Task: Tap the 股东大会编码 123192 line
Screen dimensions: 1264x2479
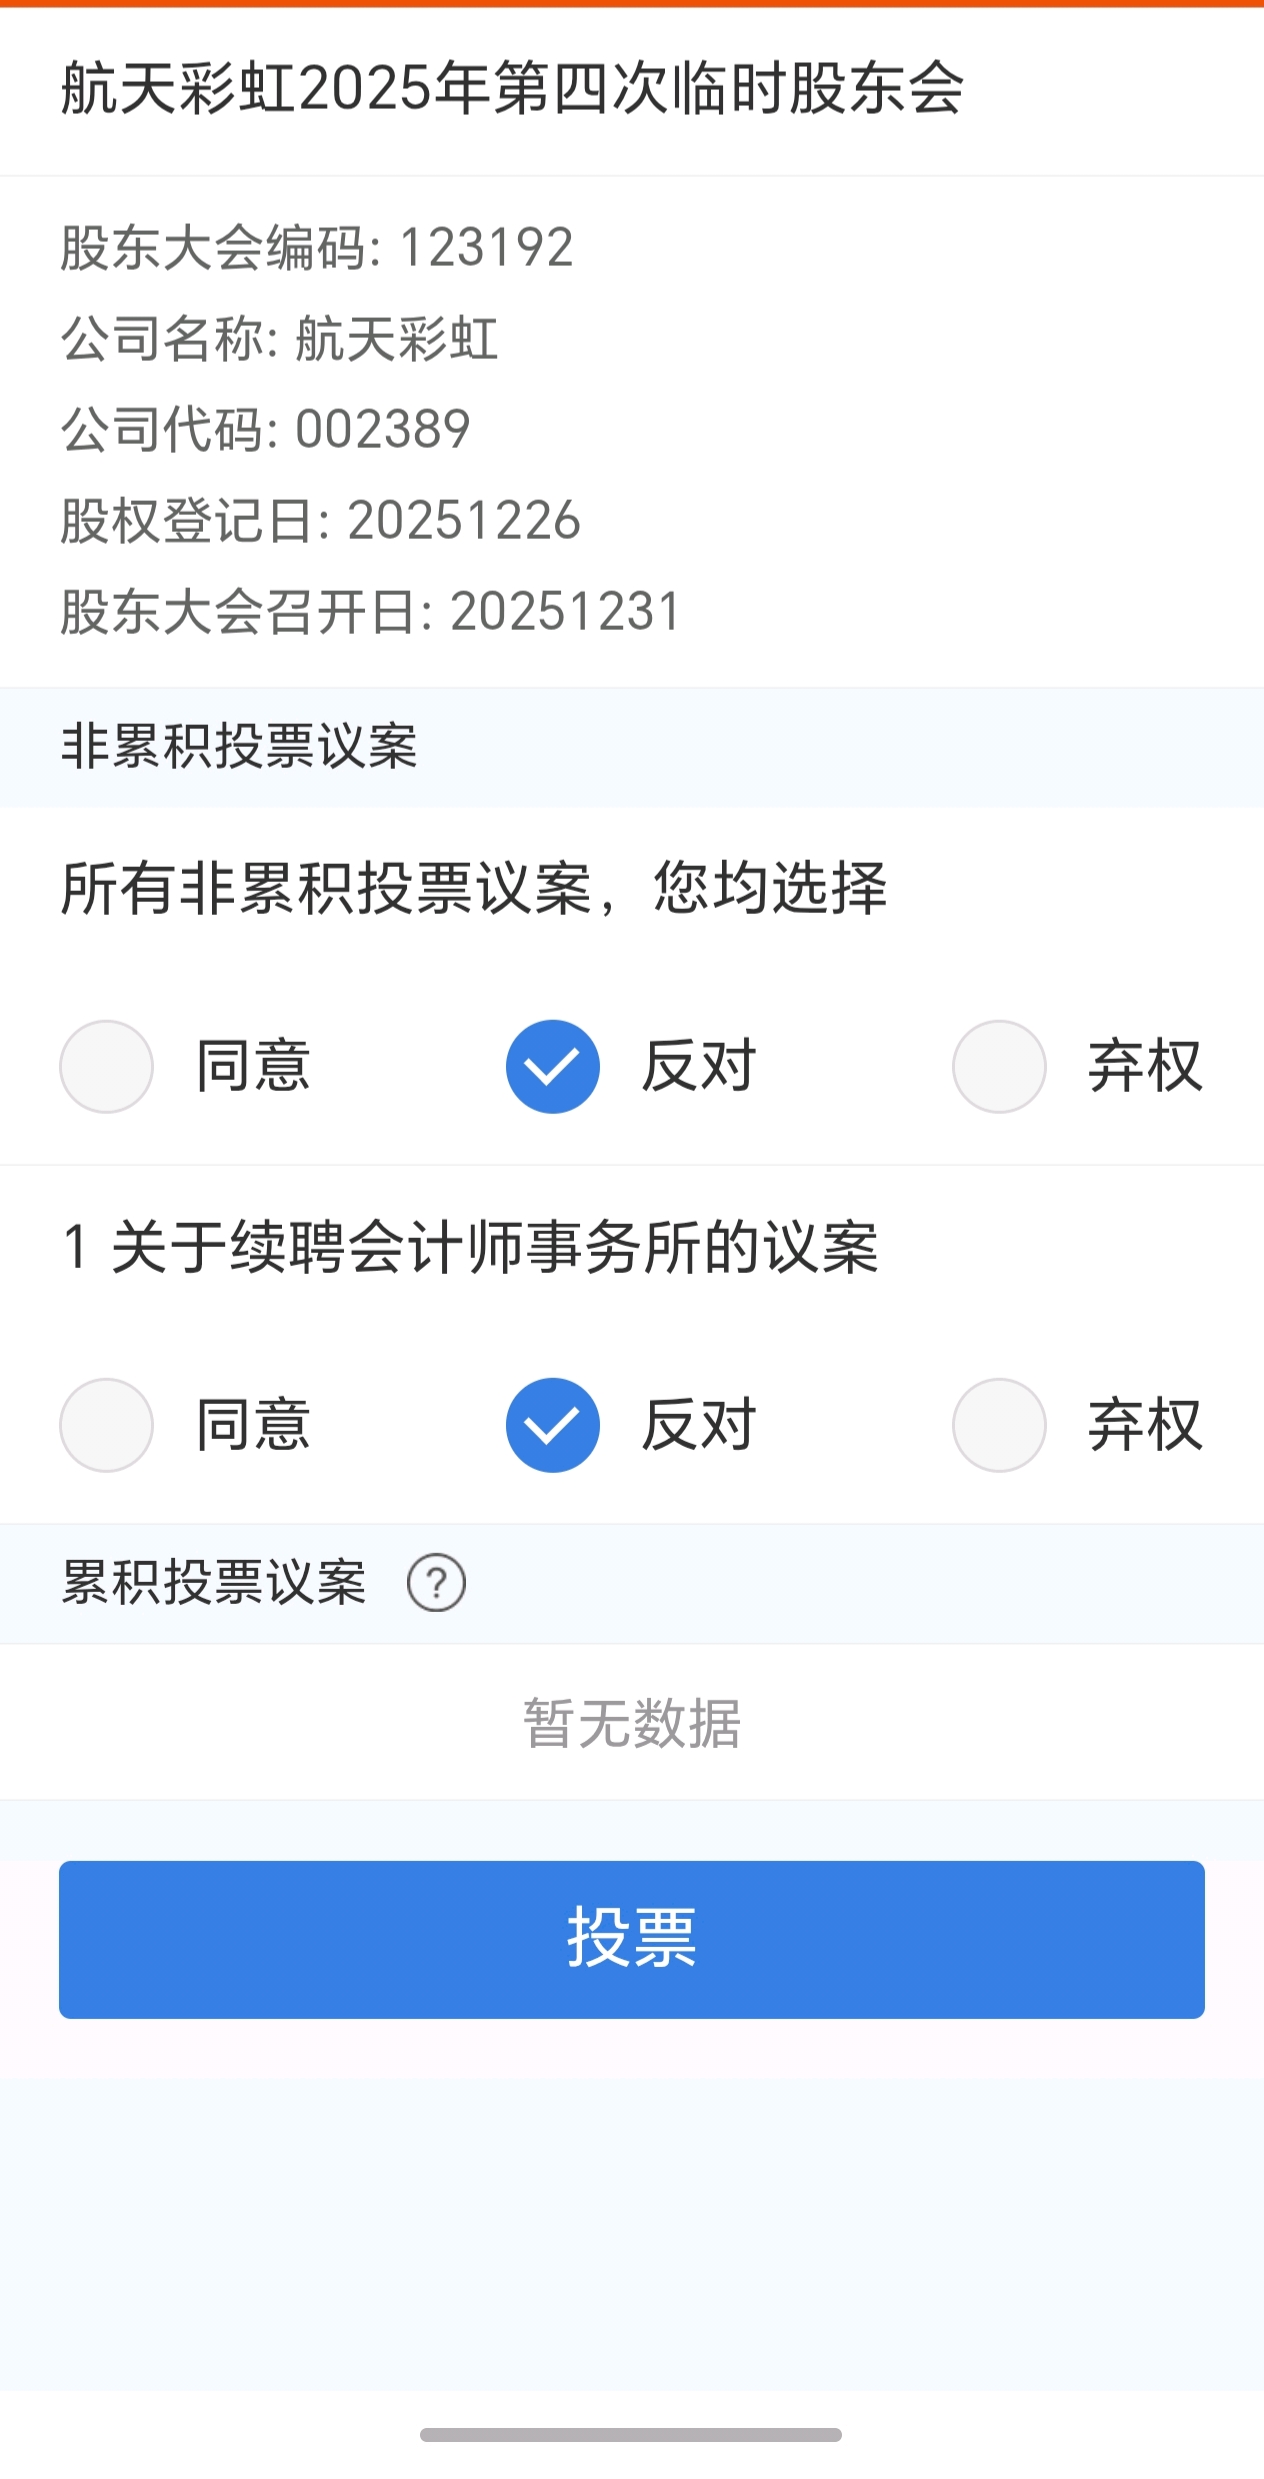Action: click(317, 247)
